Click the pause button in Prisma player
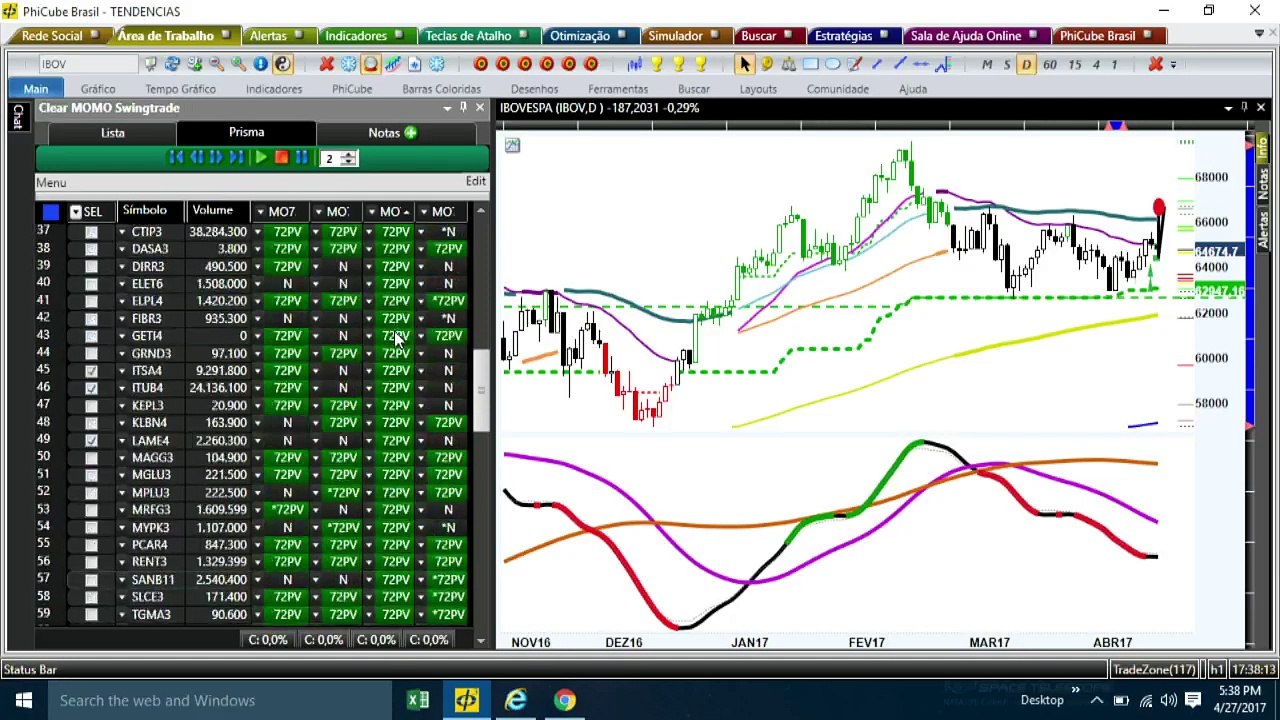Image resolution: width=1280 pixels, height=720 pixels. (x=301, y=157)
